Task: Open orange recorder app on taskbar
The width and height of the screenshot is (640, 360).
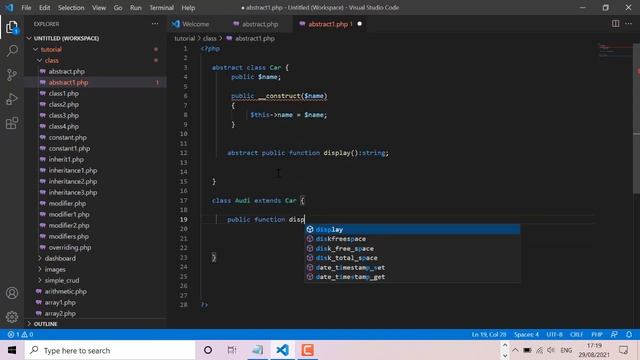Action: [x=307, y=350]
